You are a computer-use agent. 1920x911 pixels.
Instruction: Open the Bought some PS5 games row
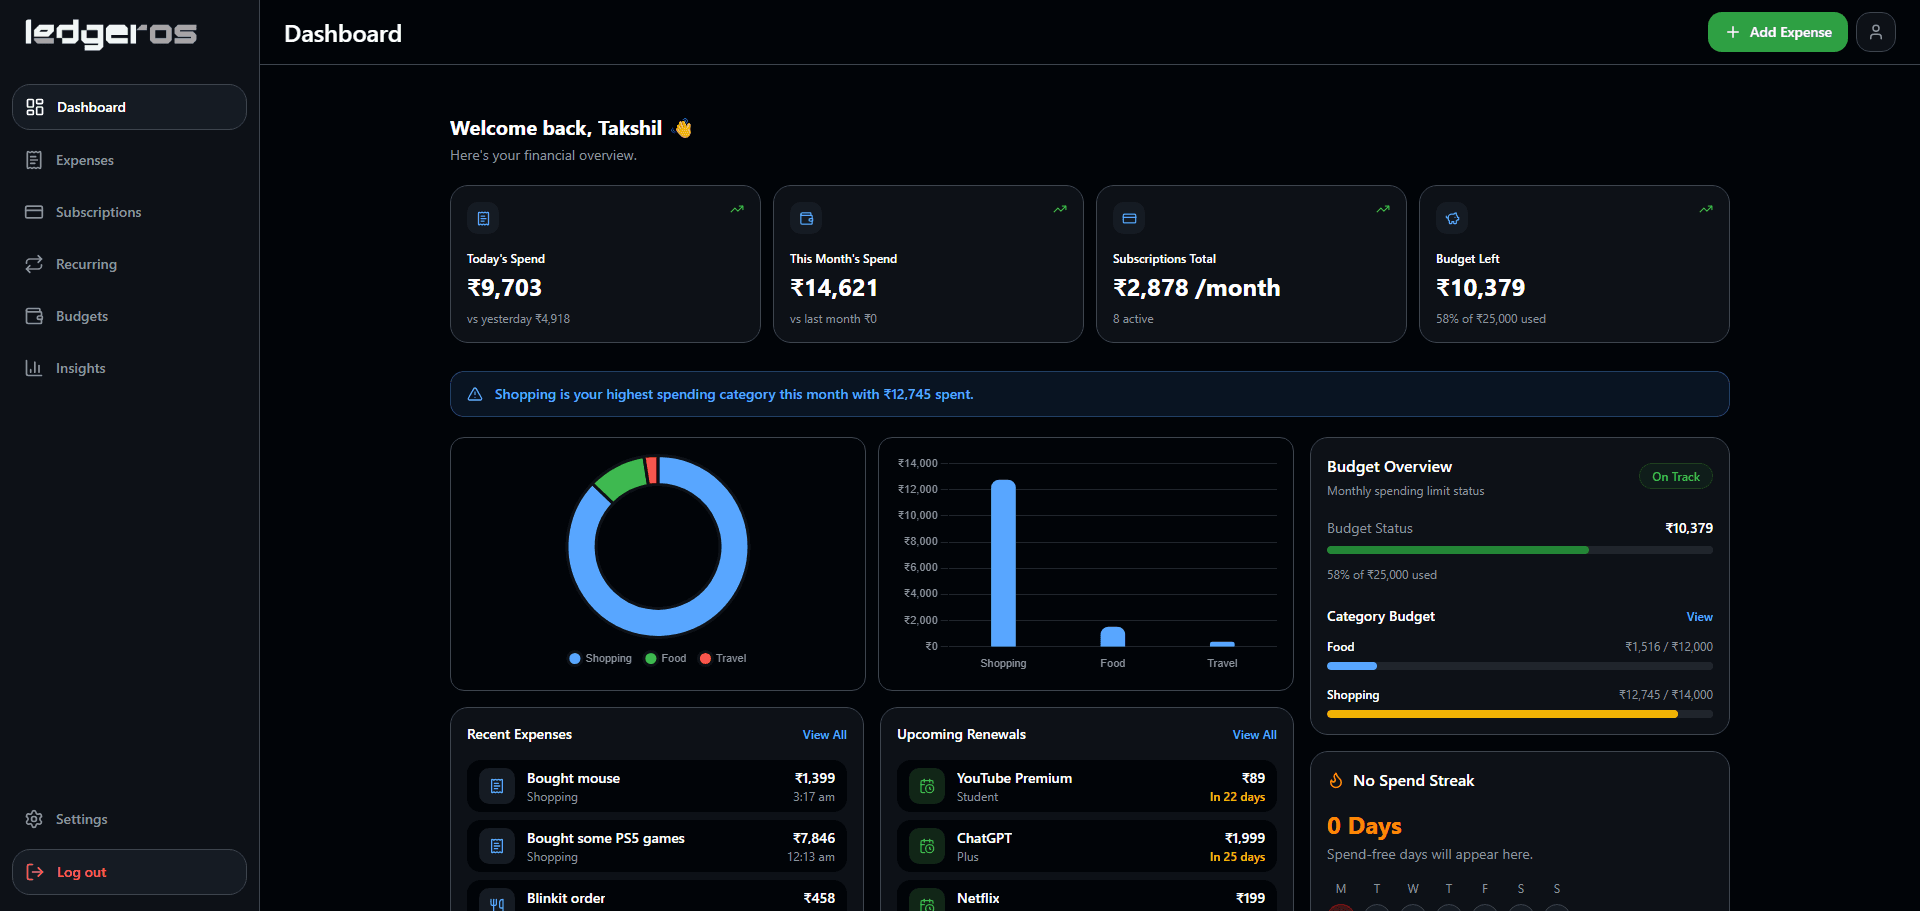pos(657,847)
